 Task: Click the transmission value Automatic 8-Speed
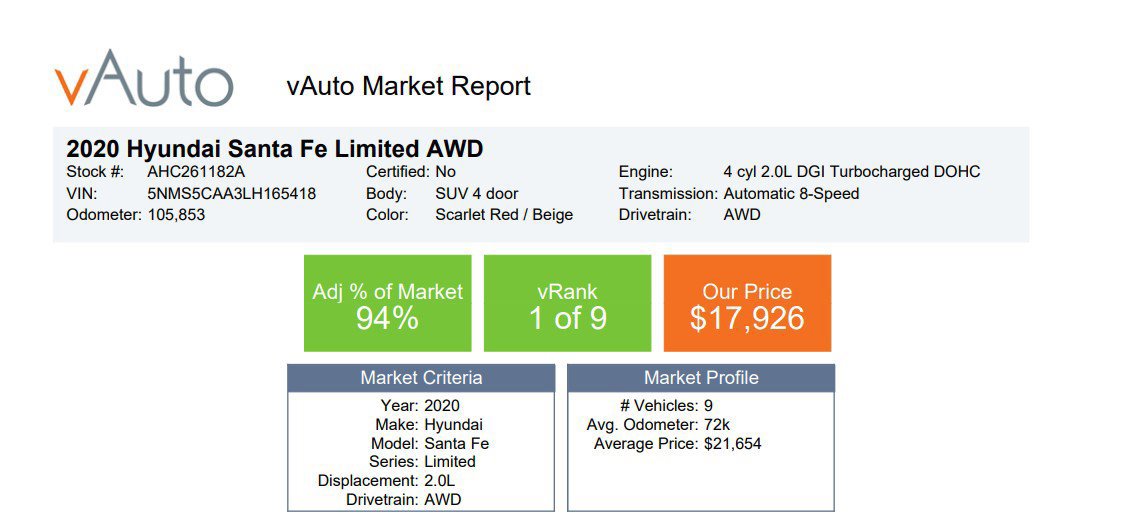point(791,193)
